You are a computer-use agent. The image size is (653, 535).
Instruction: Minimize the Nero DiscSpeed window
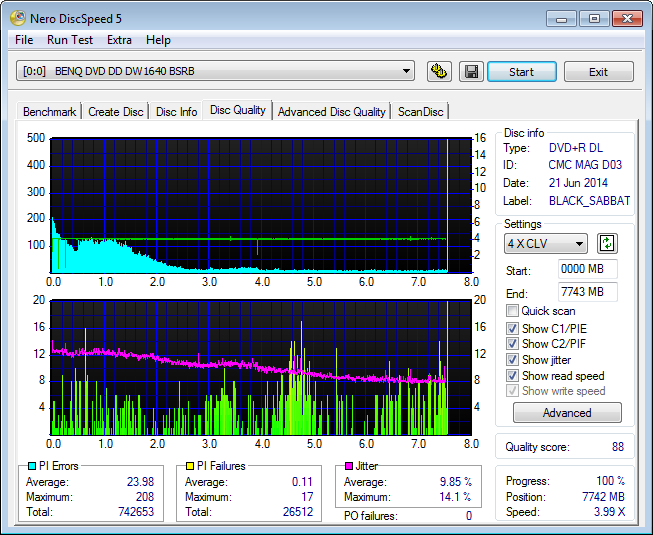pos(561,19)
